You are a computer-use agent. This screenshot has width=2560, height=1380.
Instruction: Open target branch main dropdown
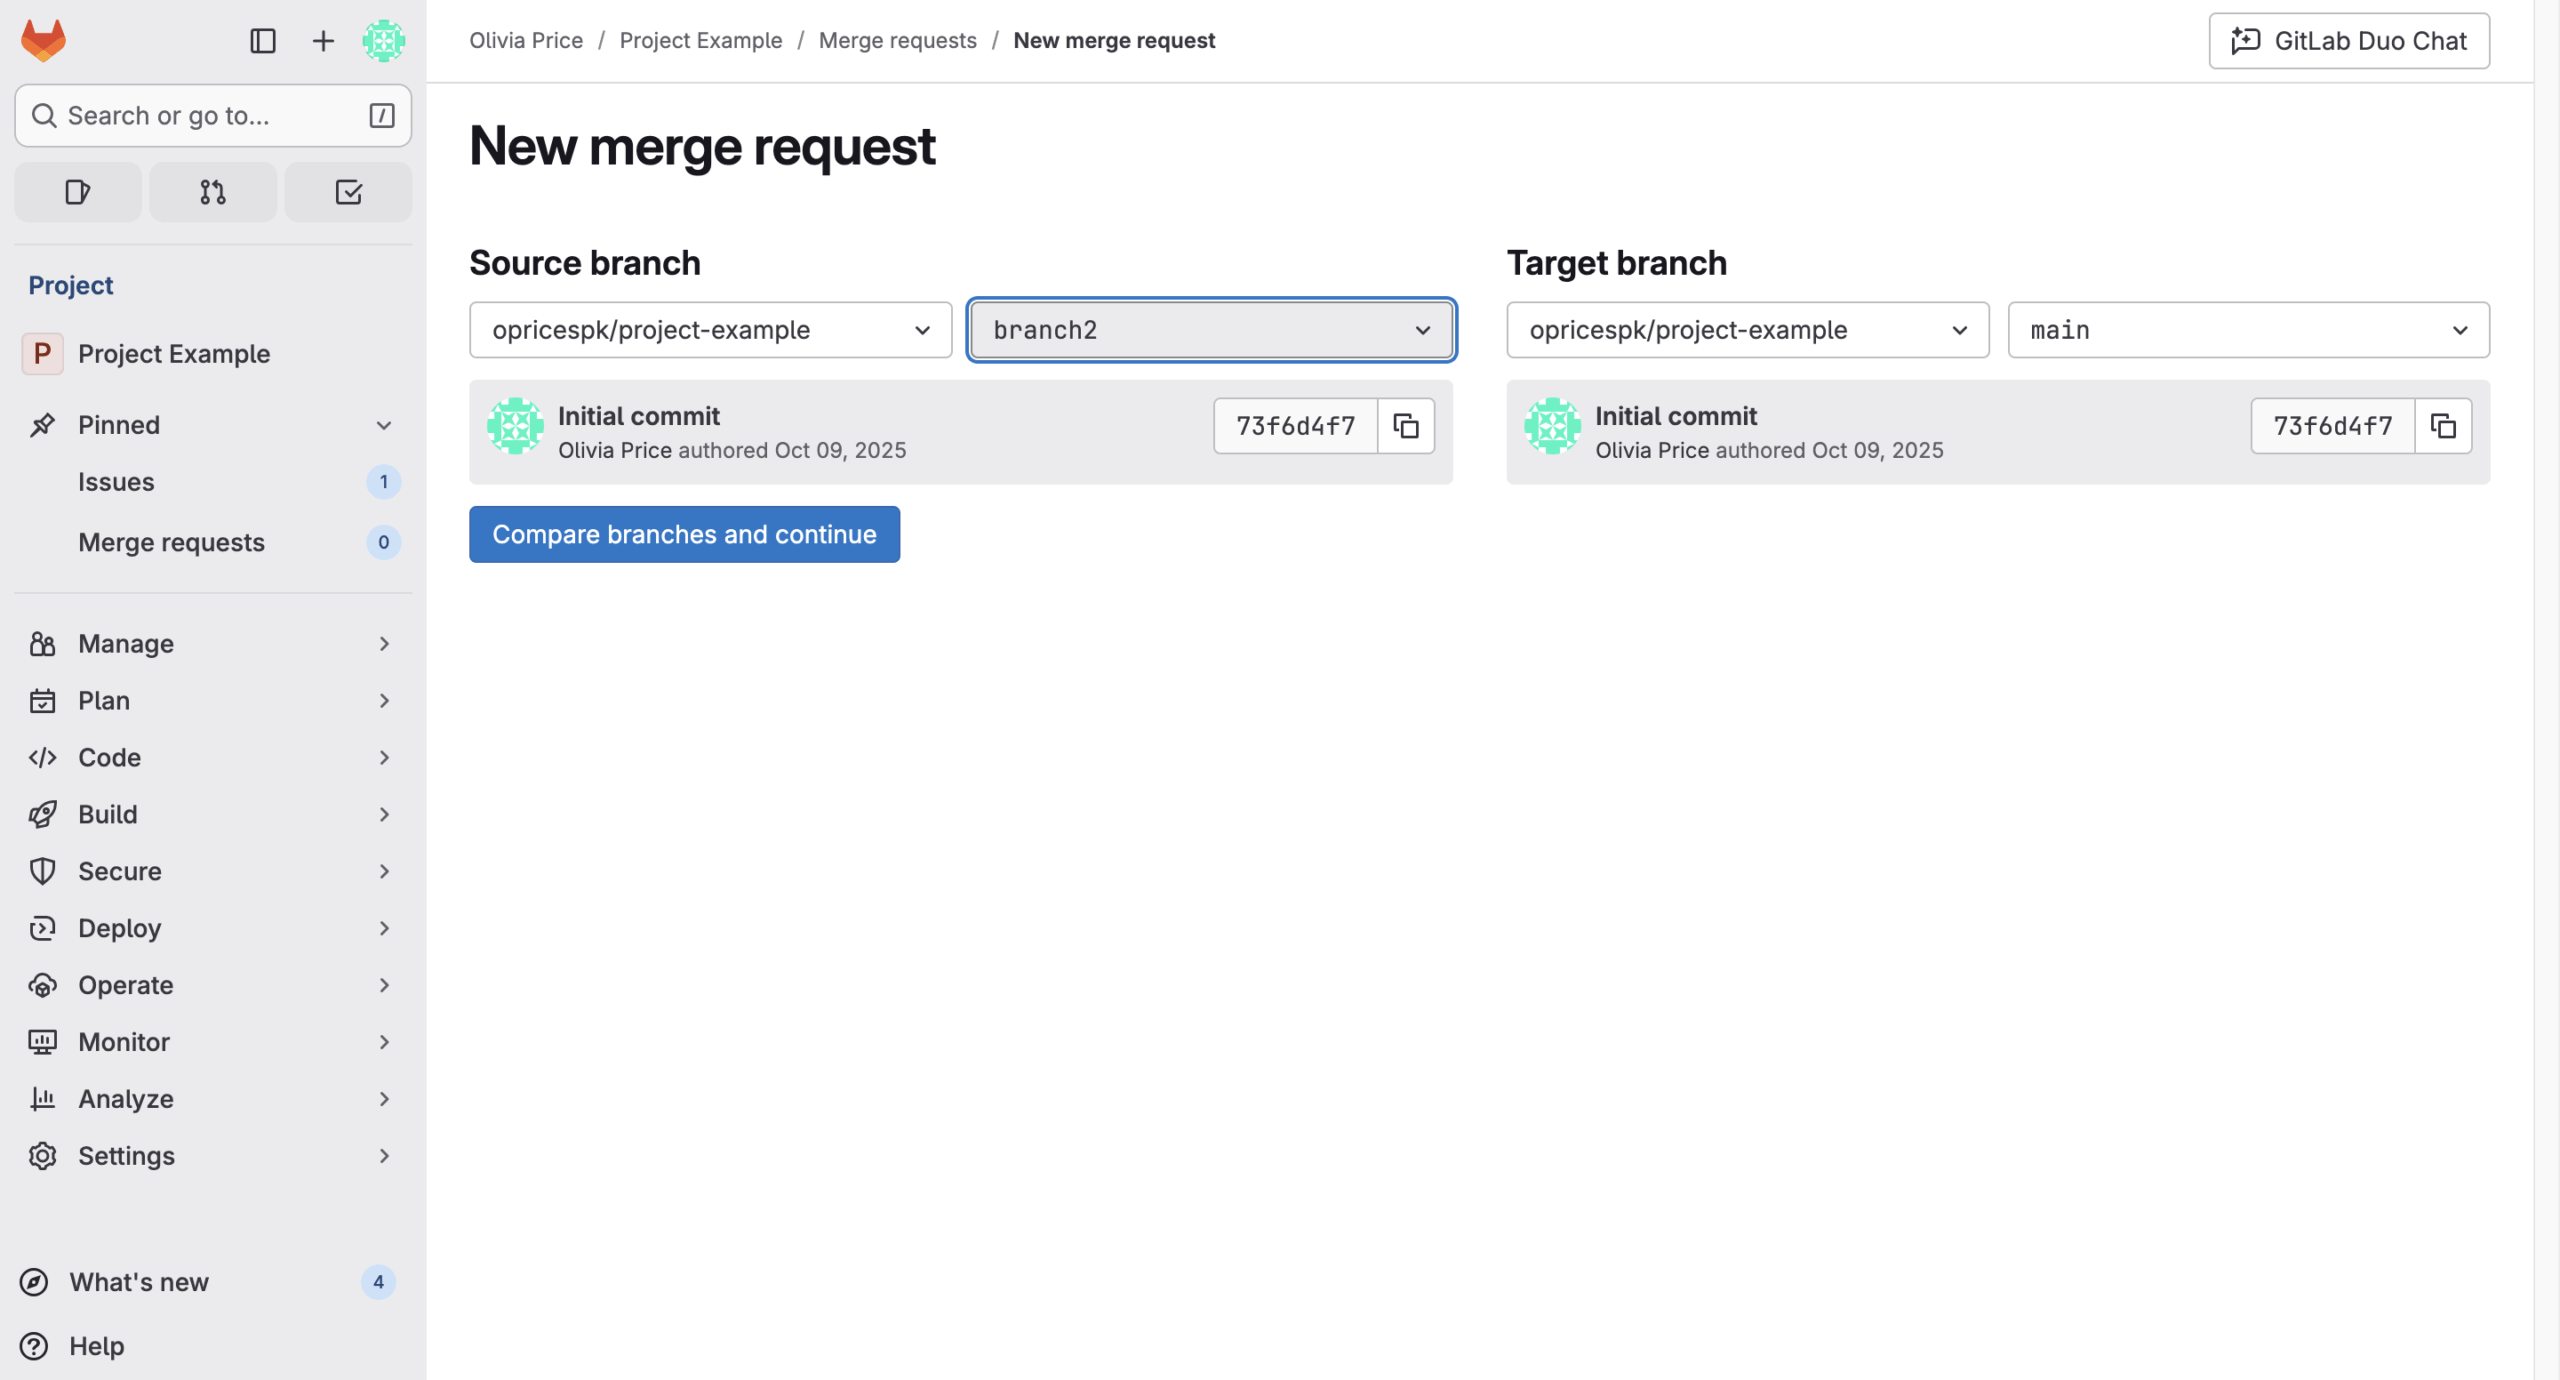(x=2247, y=330)
